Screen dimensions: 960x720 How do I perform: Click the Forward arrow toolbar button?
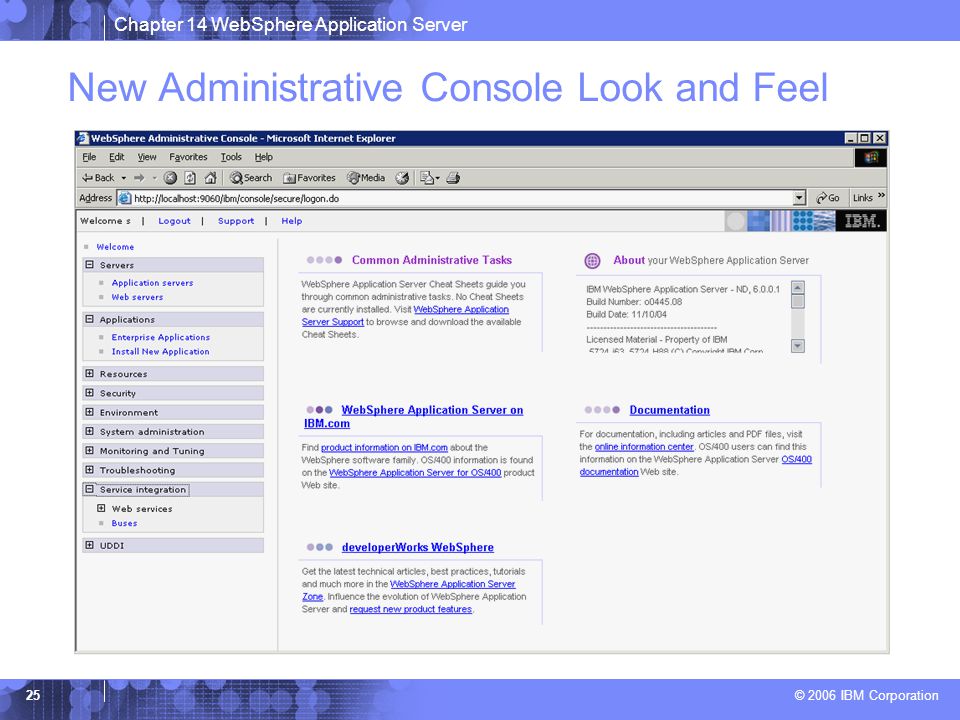coord(139,178)
